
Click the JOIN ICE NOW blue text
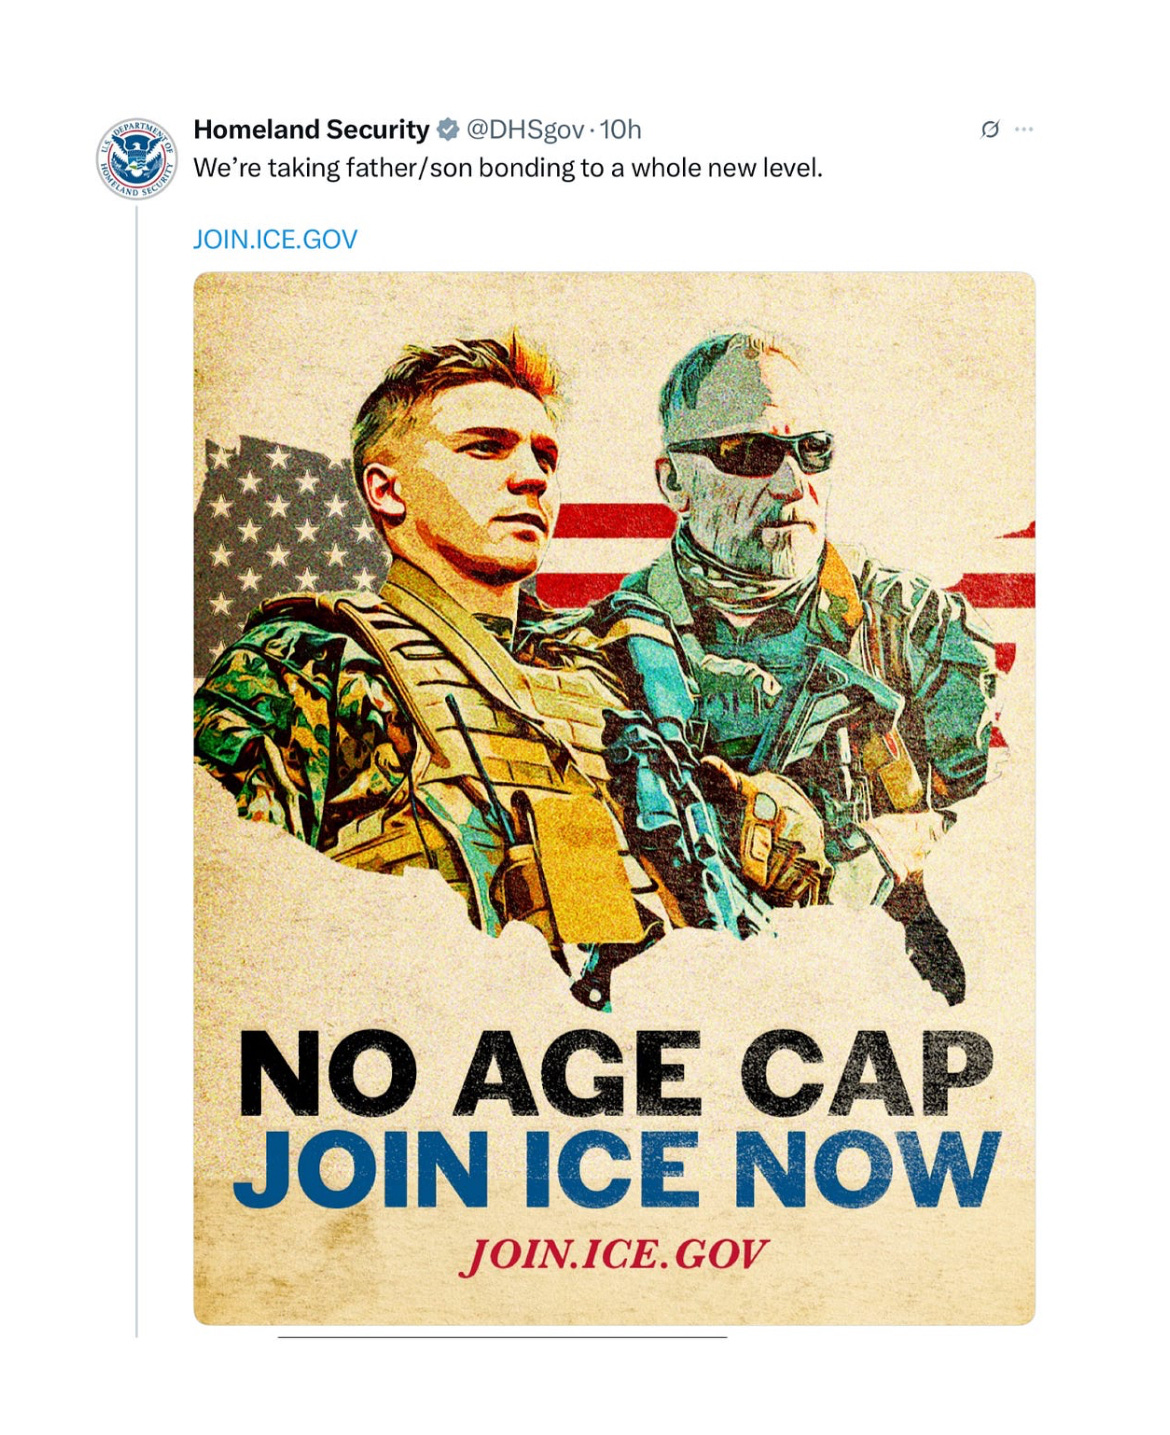click(615, 1168)
